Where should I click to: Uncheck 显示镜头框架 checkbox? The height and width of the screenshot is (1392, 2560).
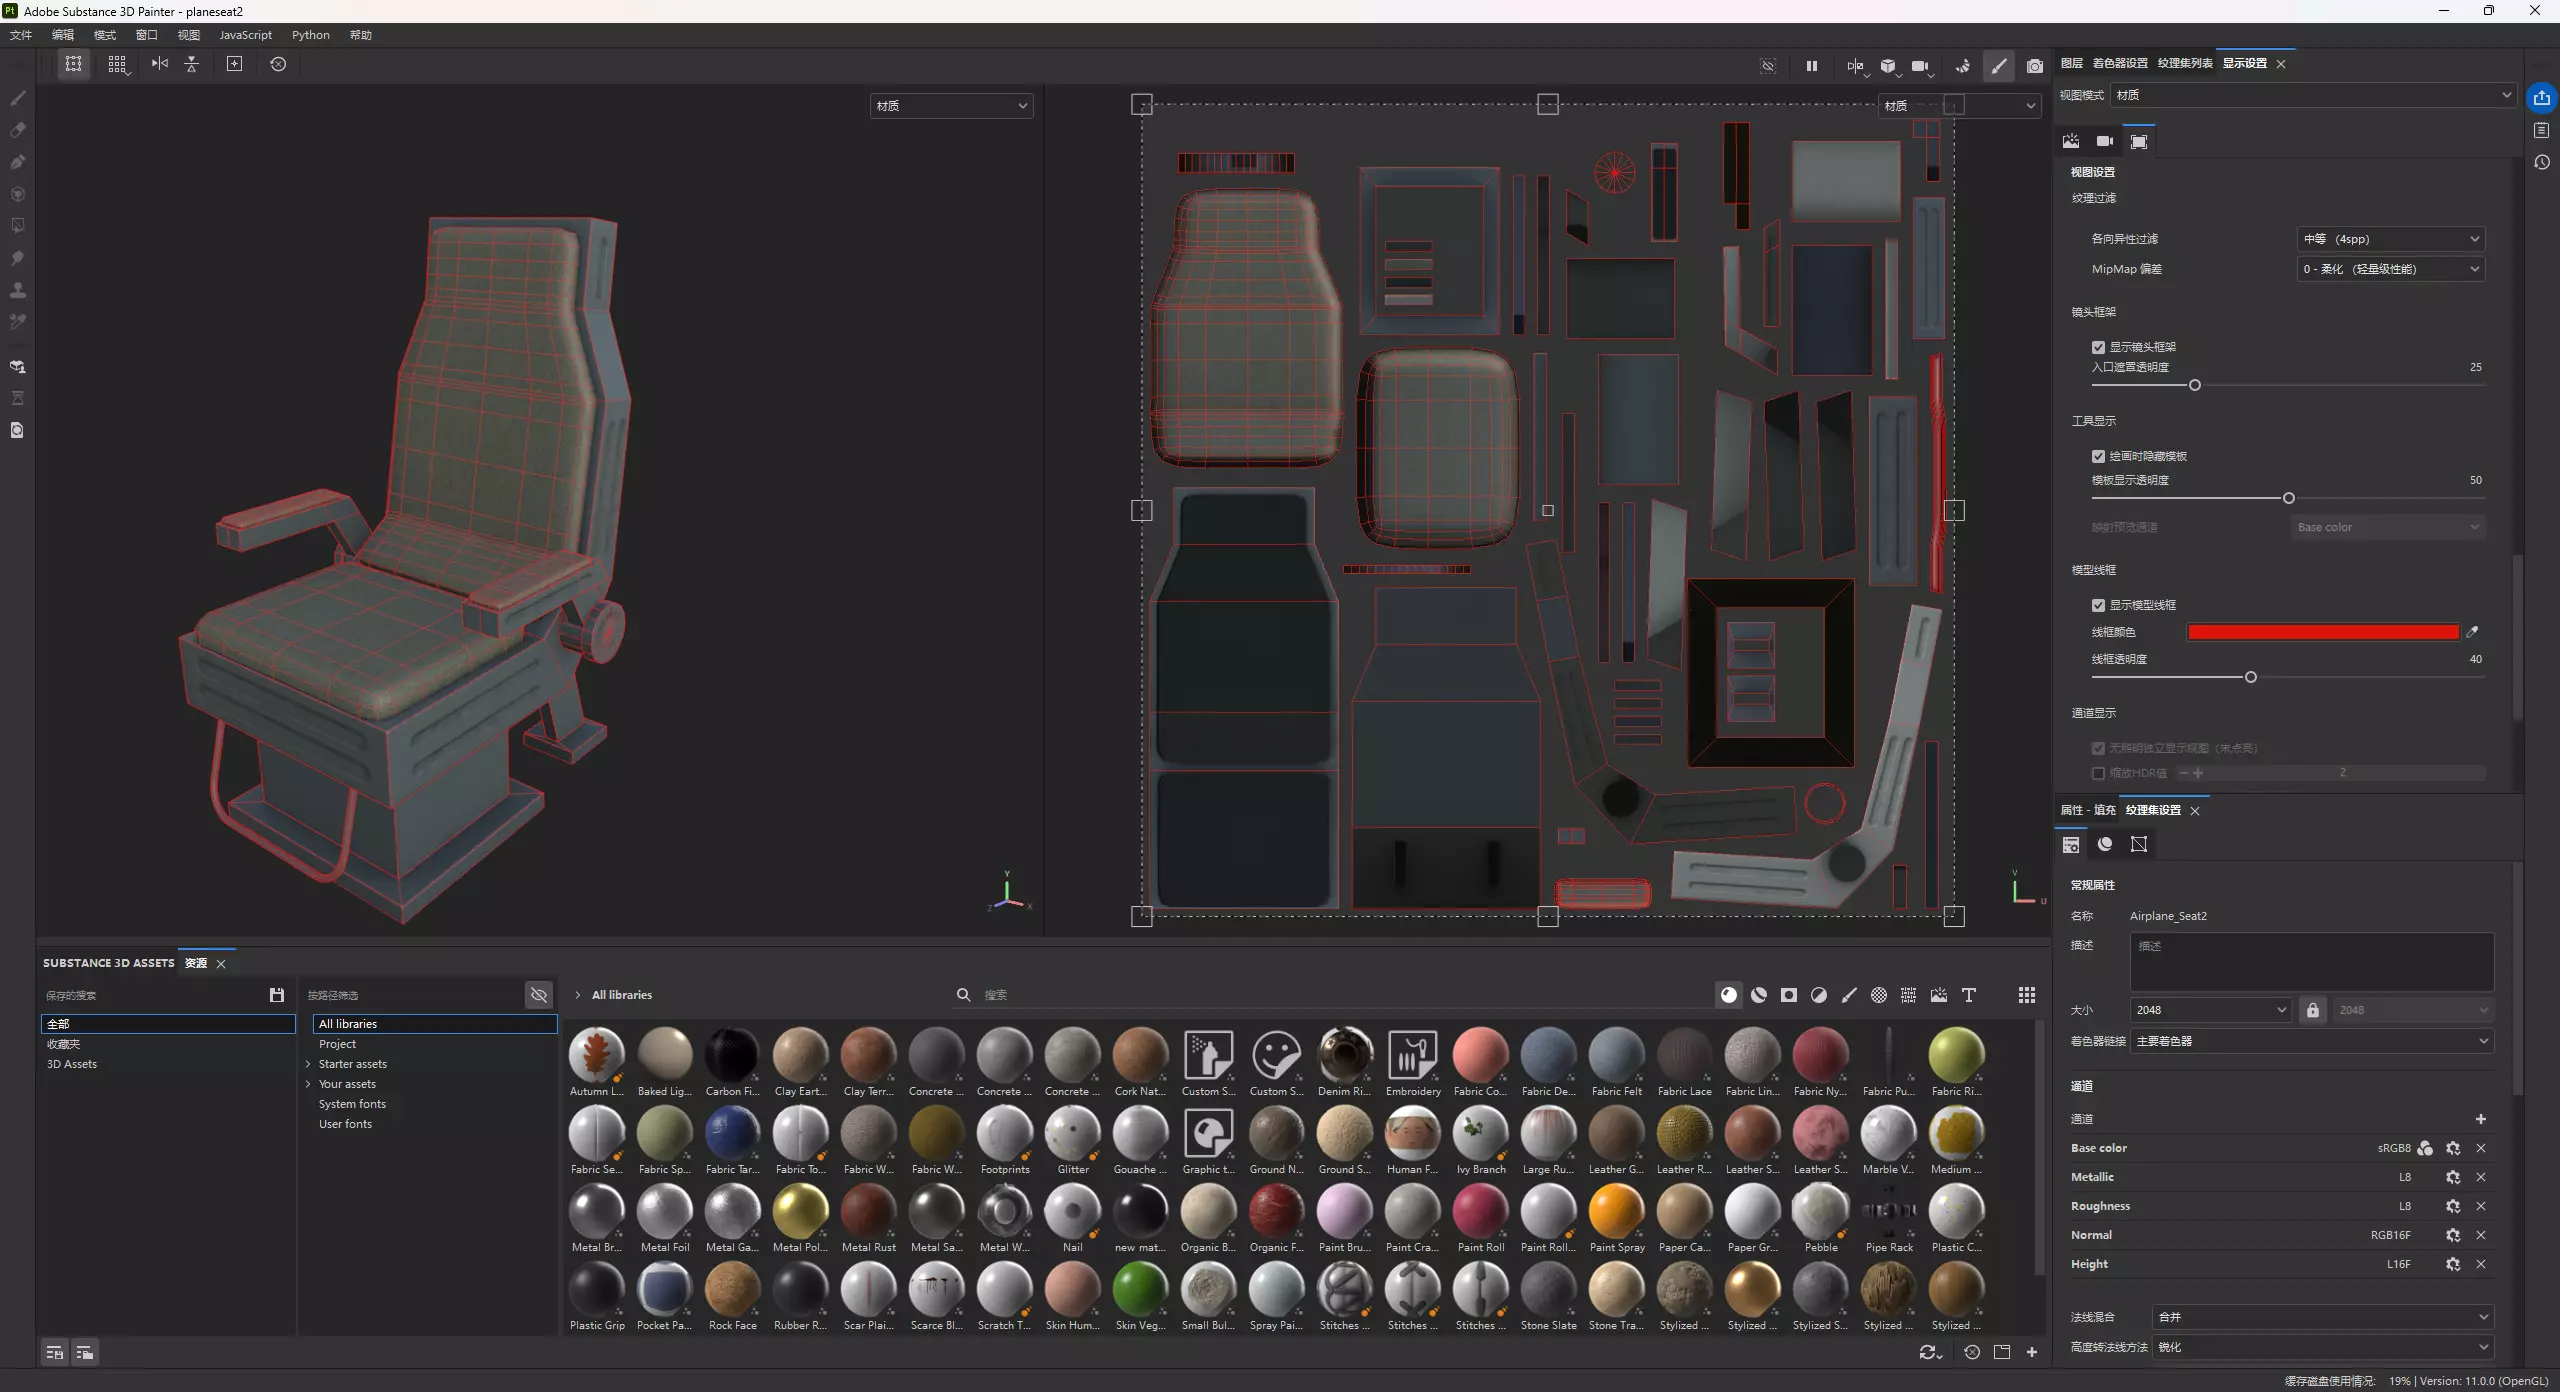click(x=2098, y=347)
